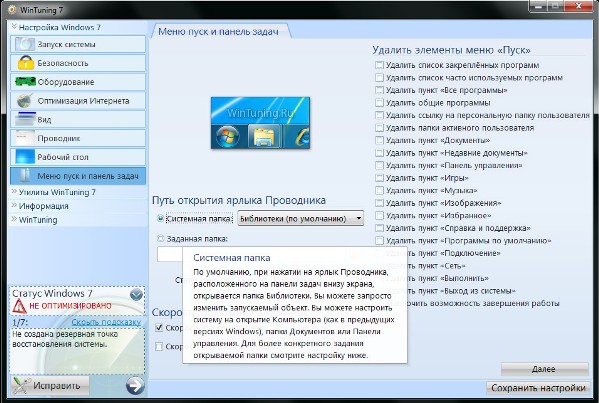Click the Далее button

pyautogui.click(x=544, y=369)
